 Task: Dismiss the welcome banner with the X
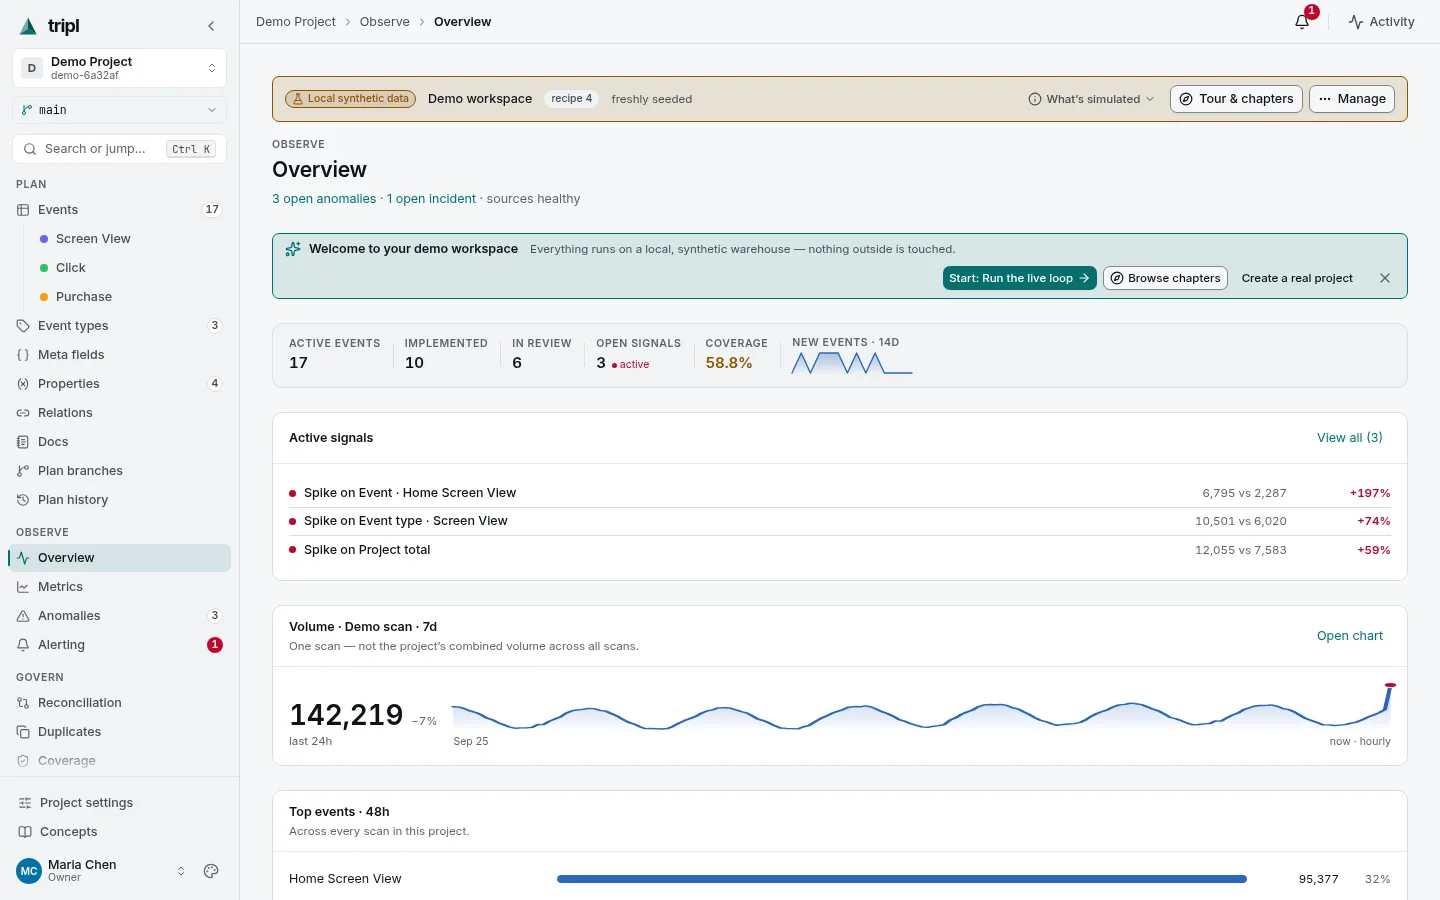point(1385,278)
